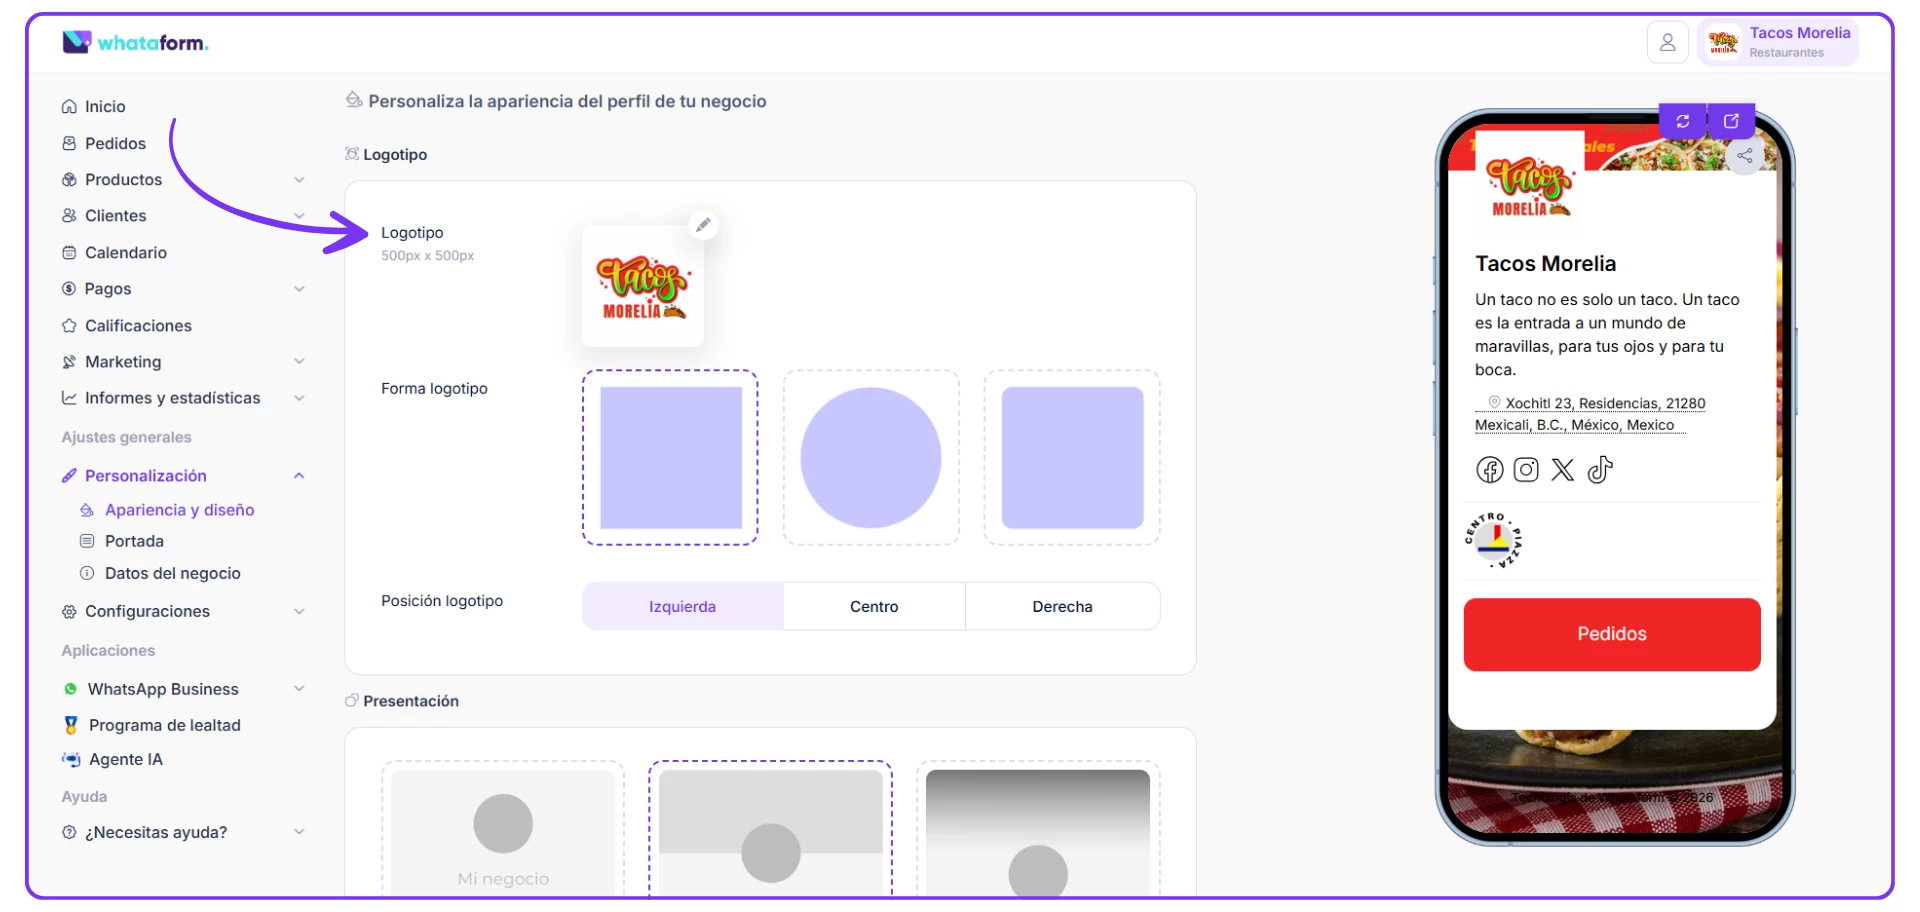
Task: Collapse the Personalización section chevron
Action: [x=299, y=476]
